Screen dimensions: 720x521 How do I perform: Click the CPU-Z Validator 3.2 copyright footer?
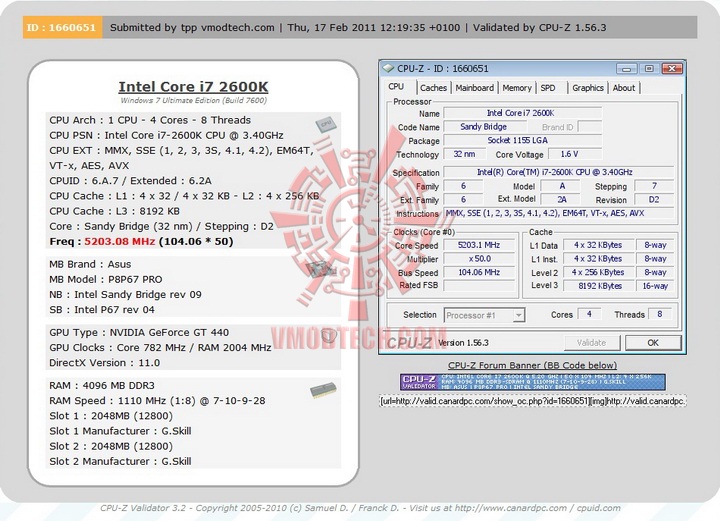click(360, 508)
